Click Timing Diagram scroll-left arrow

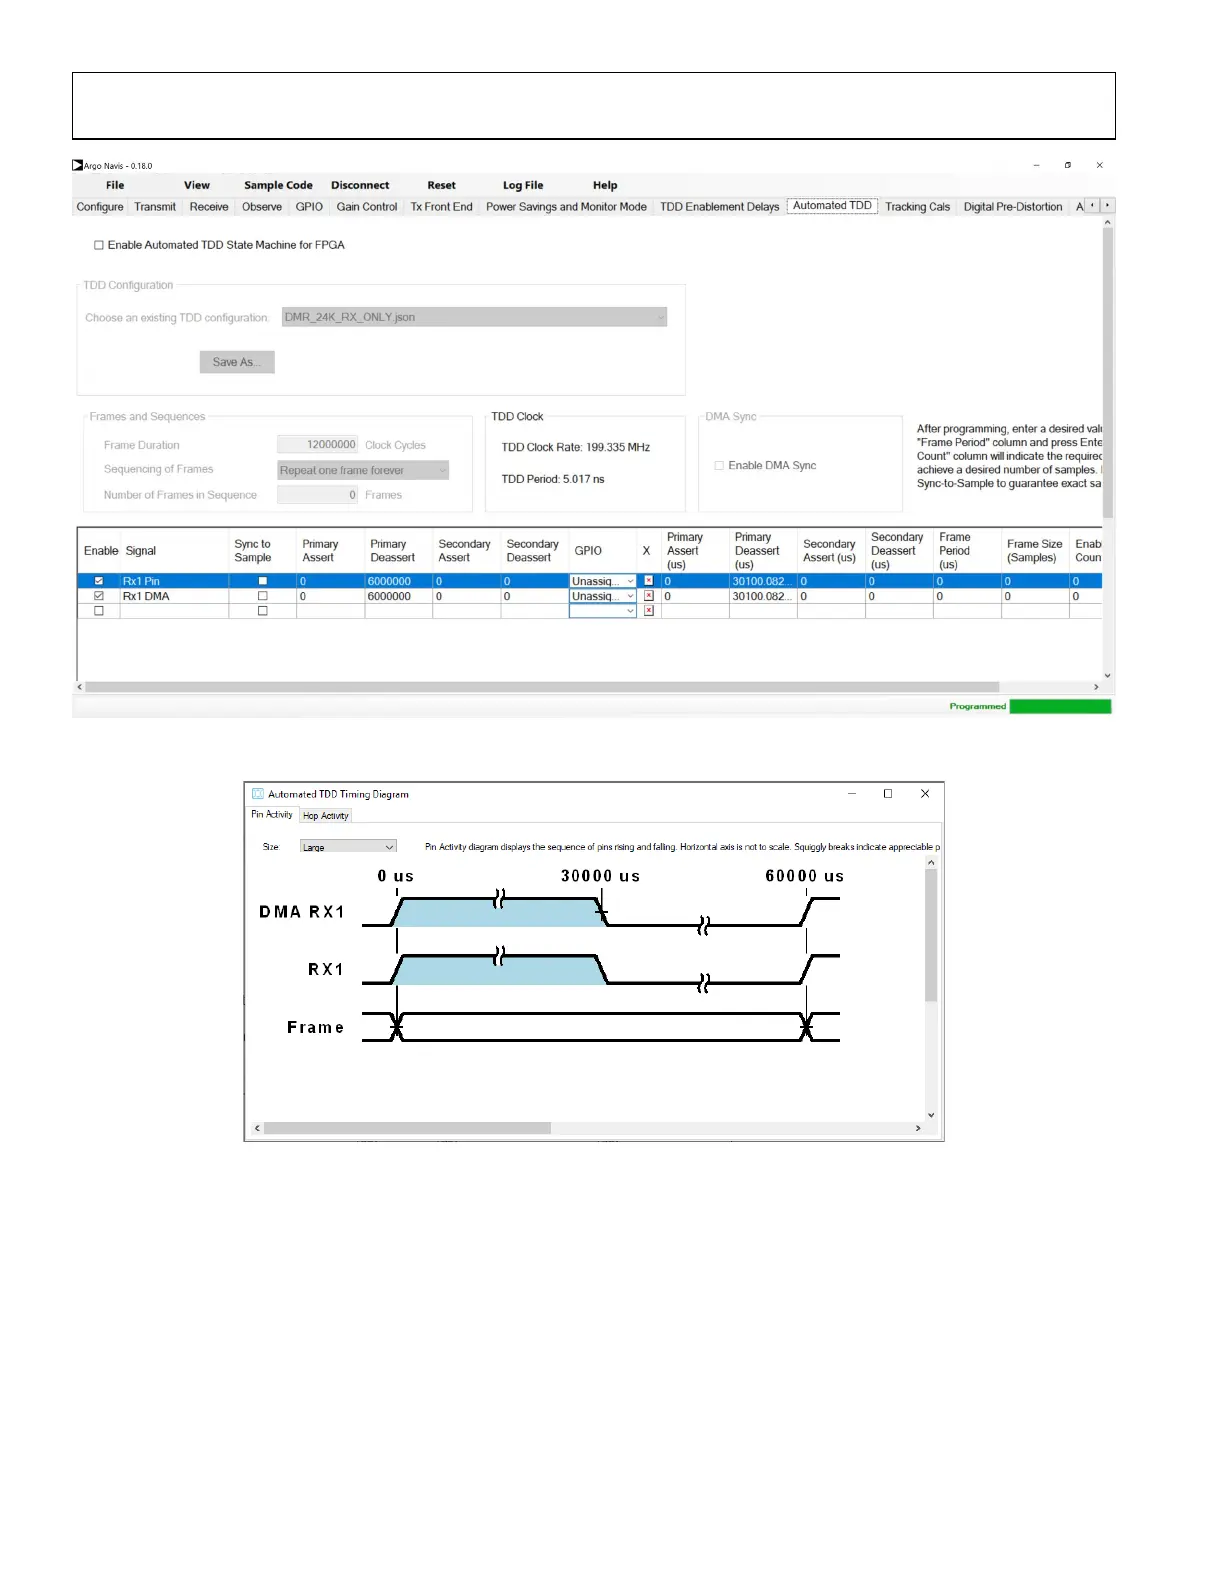point(257,1128)
